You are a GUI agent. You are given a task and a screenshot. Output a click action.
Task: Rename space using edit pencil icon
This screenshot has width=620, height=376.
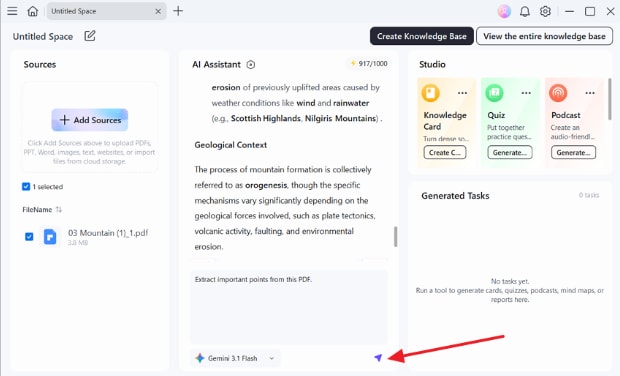click(x=90, y=36)
